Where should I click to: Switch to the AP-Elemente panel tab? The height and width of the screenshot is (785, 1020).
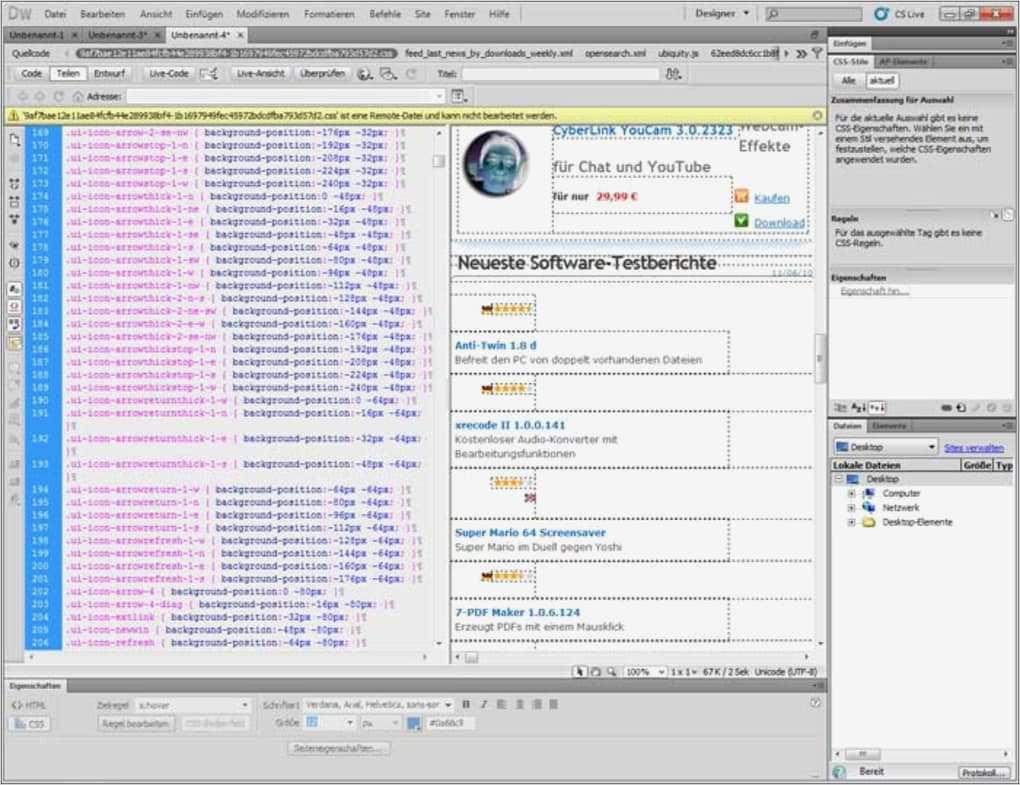click(x=903, y=61)
